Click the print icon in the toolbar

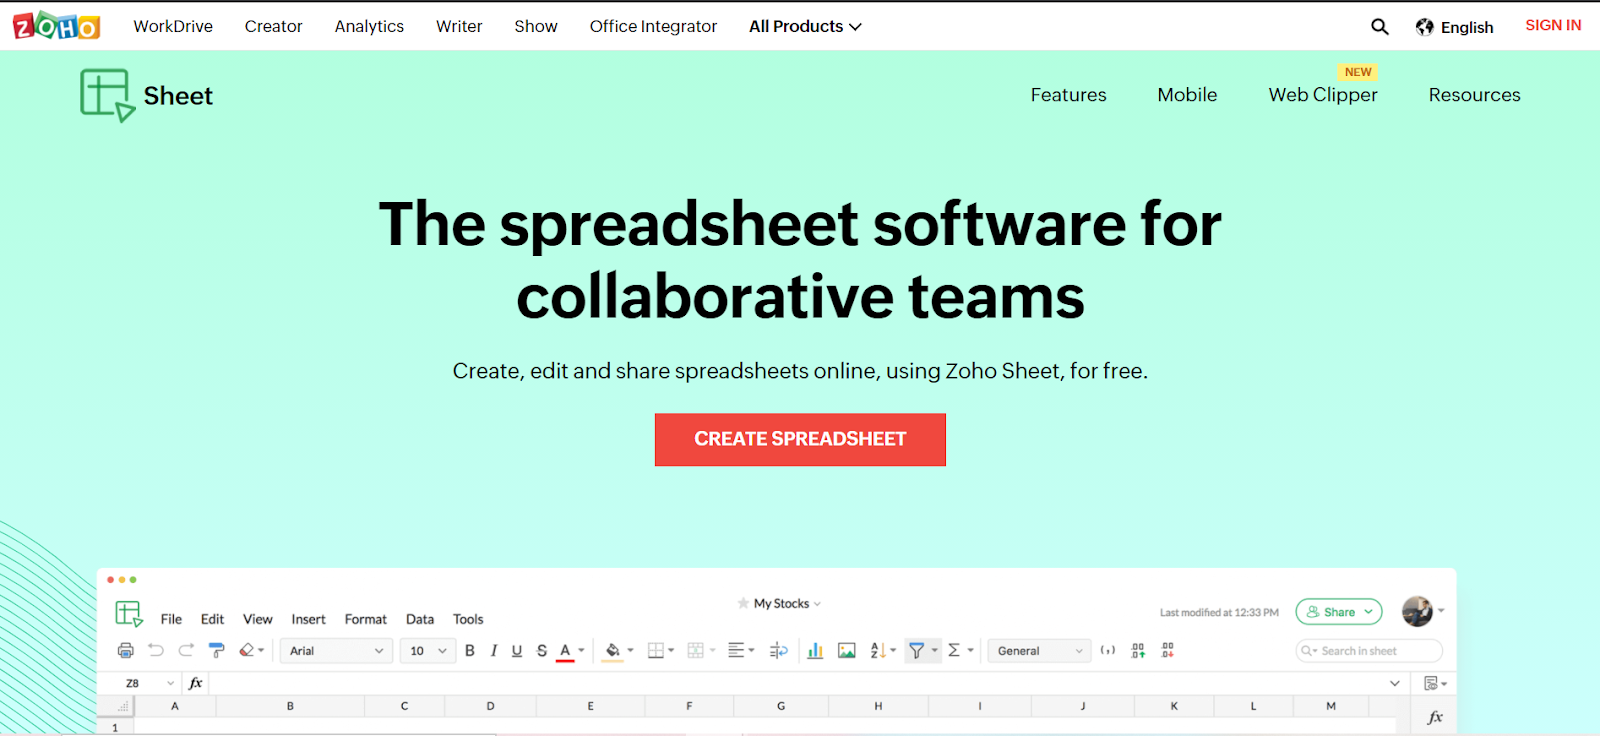(126, 651)
